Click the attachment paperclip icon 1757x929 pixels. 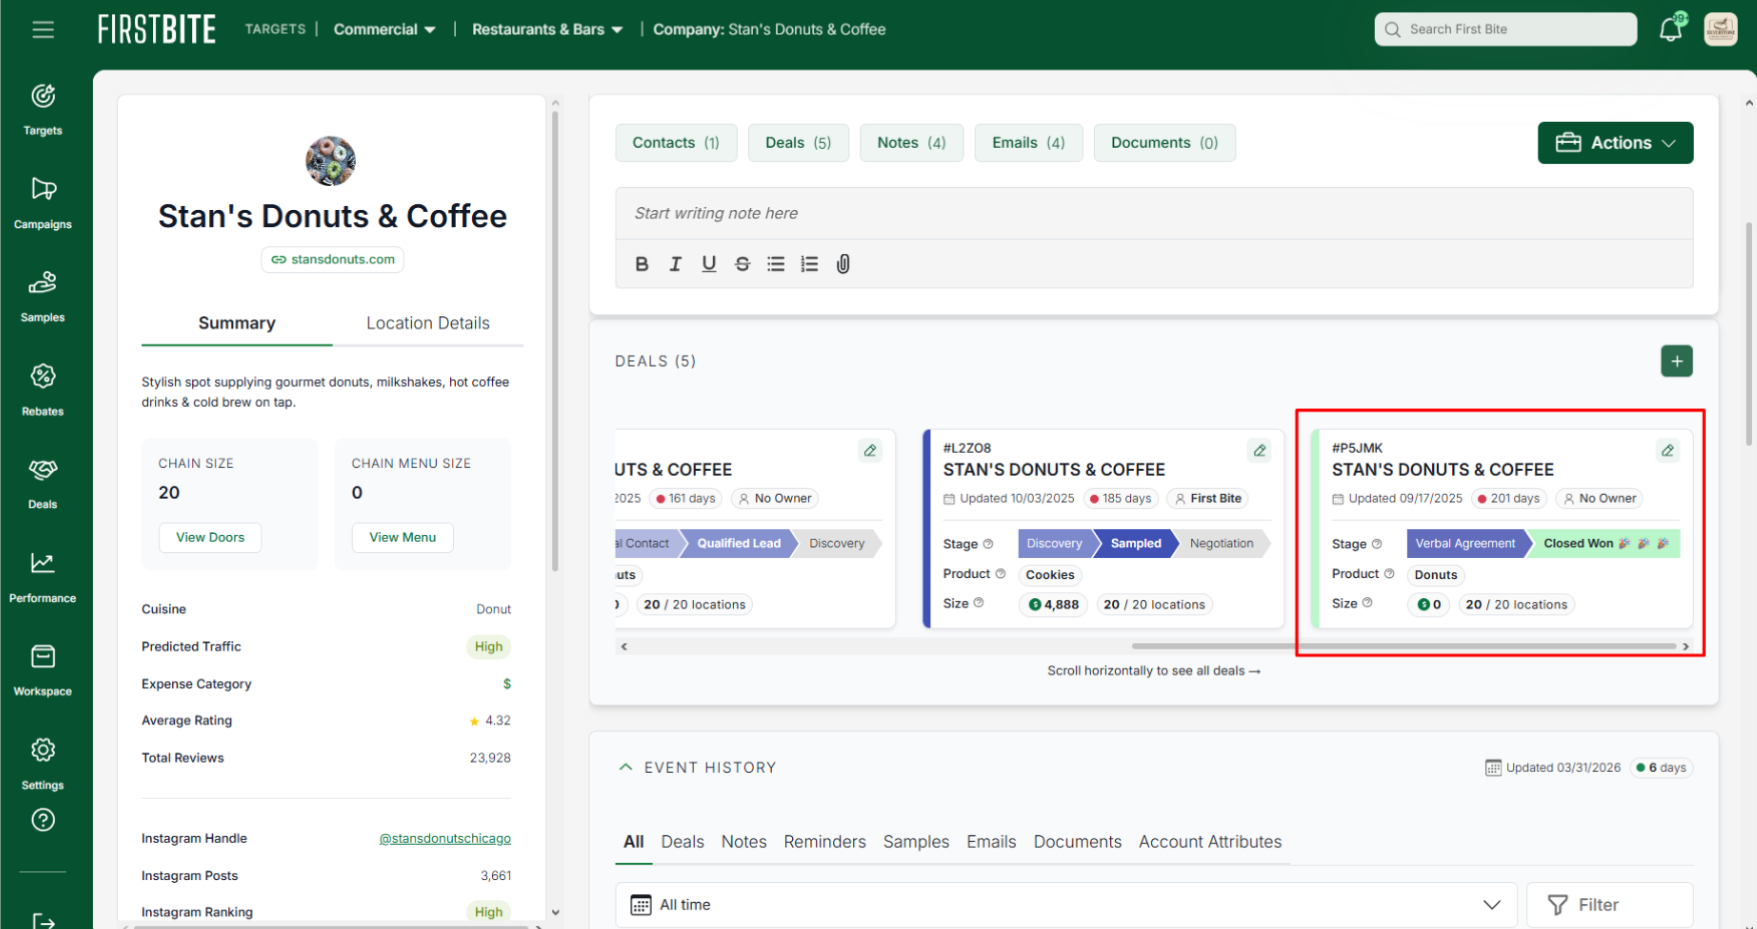843,264
